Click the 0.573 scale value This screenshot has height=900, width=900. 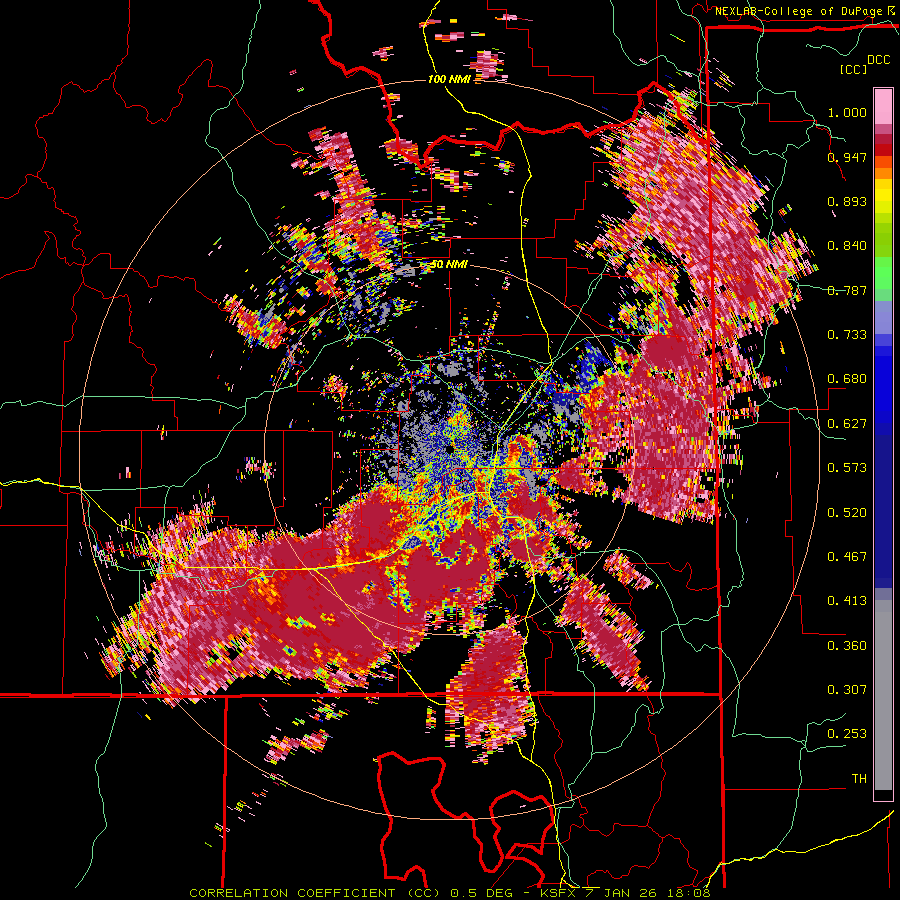(x=847, y=468)
